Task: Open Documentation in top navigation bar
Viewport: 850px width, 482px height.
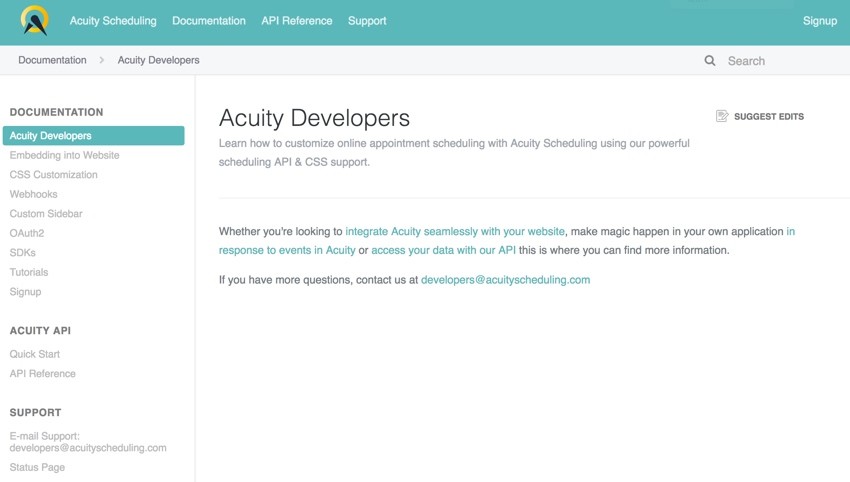Action: pyautogui.click(x=209, y=21)
